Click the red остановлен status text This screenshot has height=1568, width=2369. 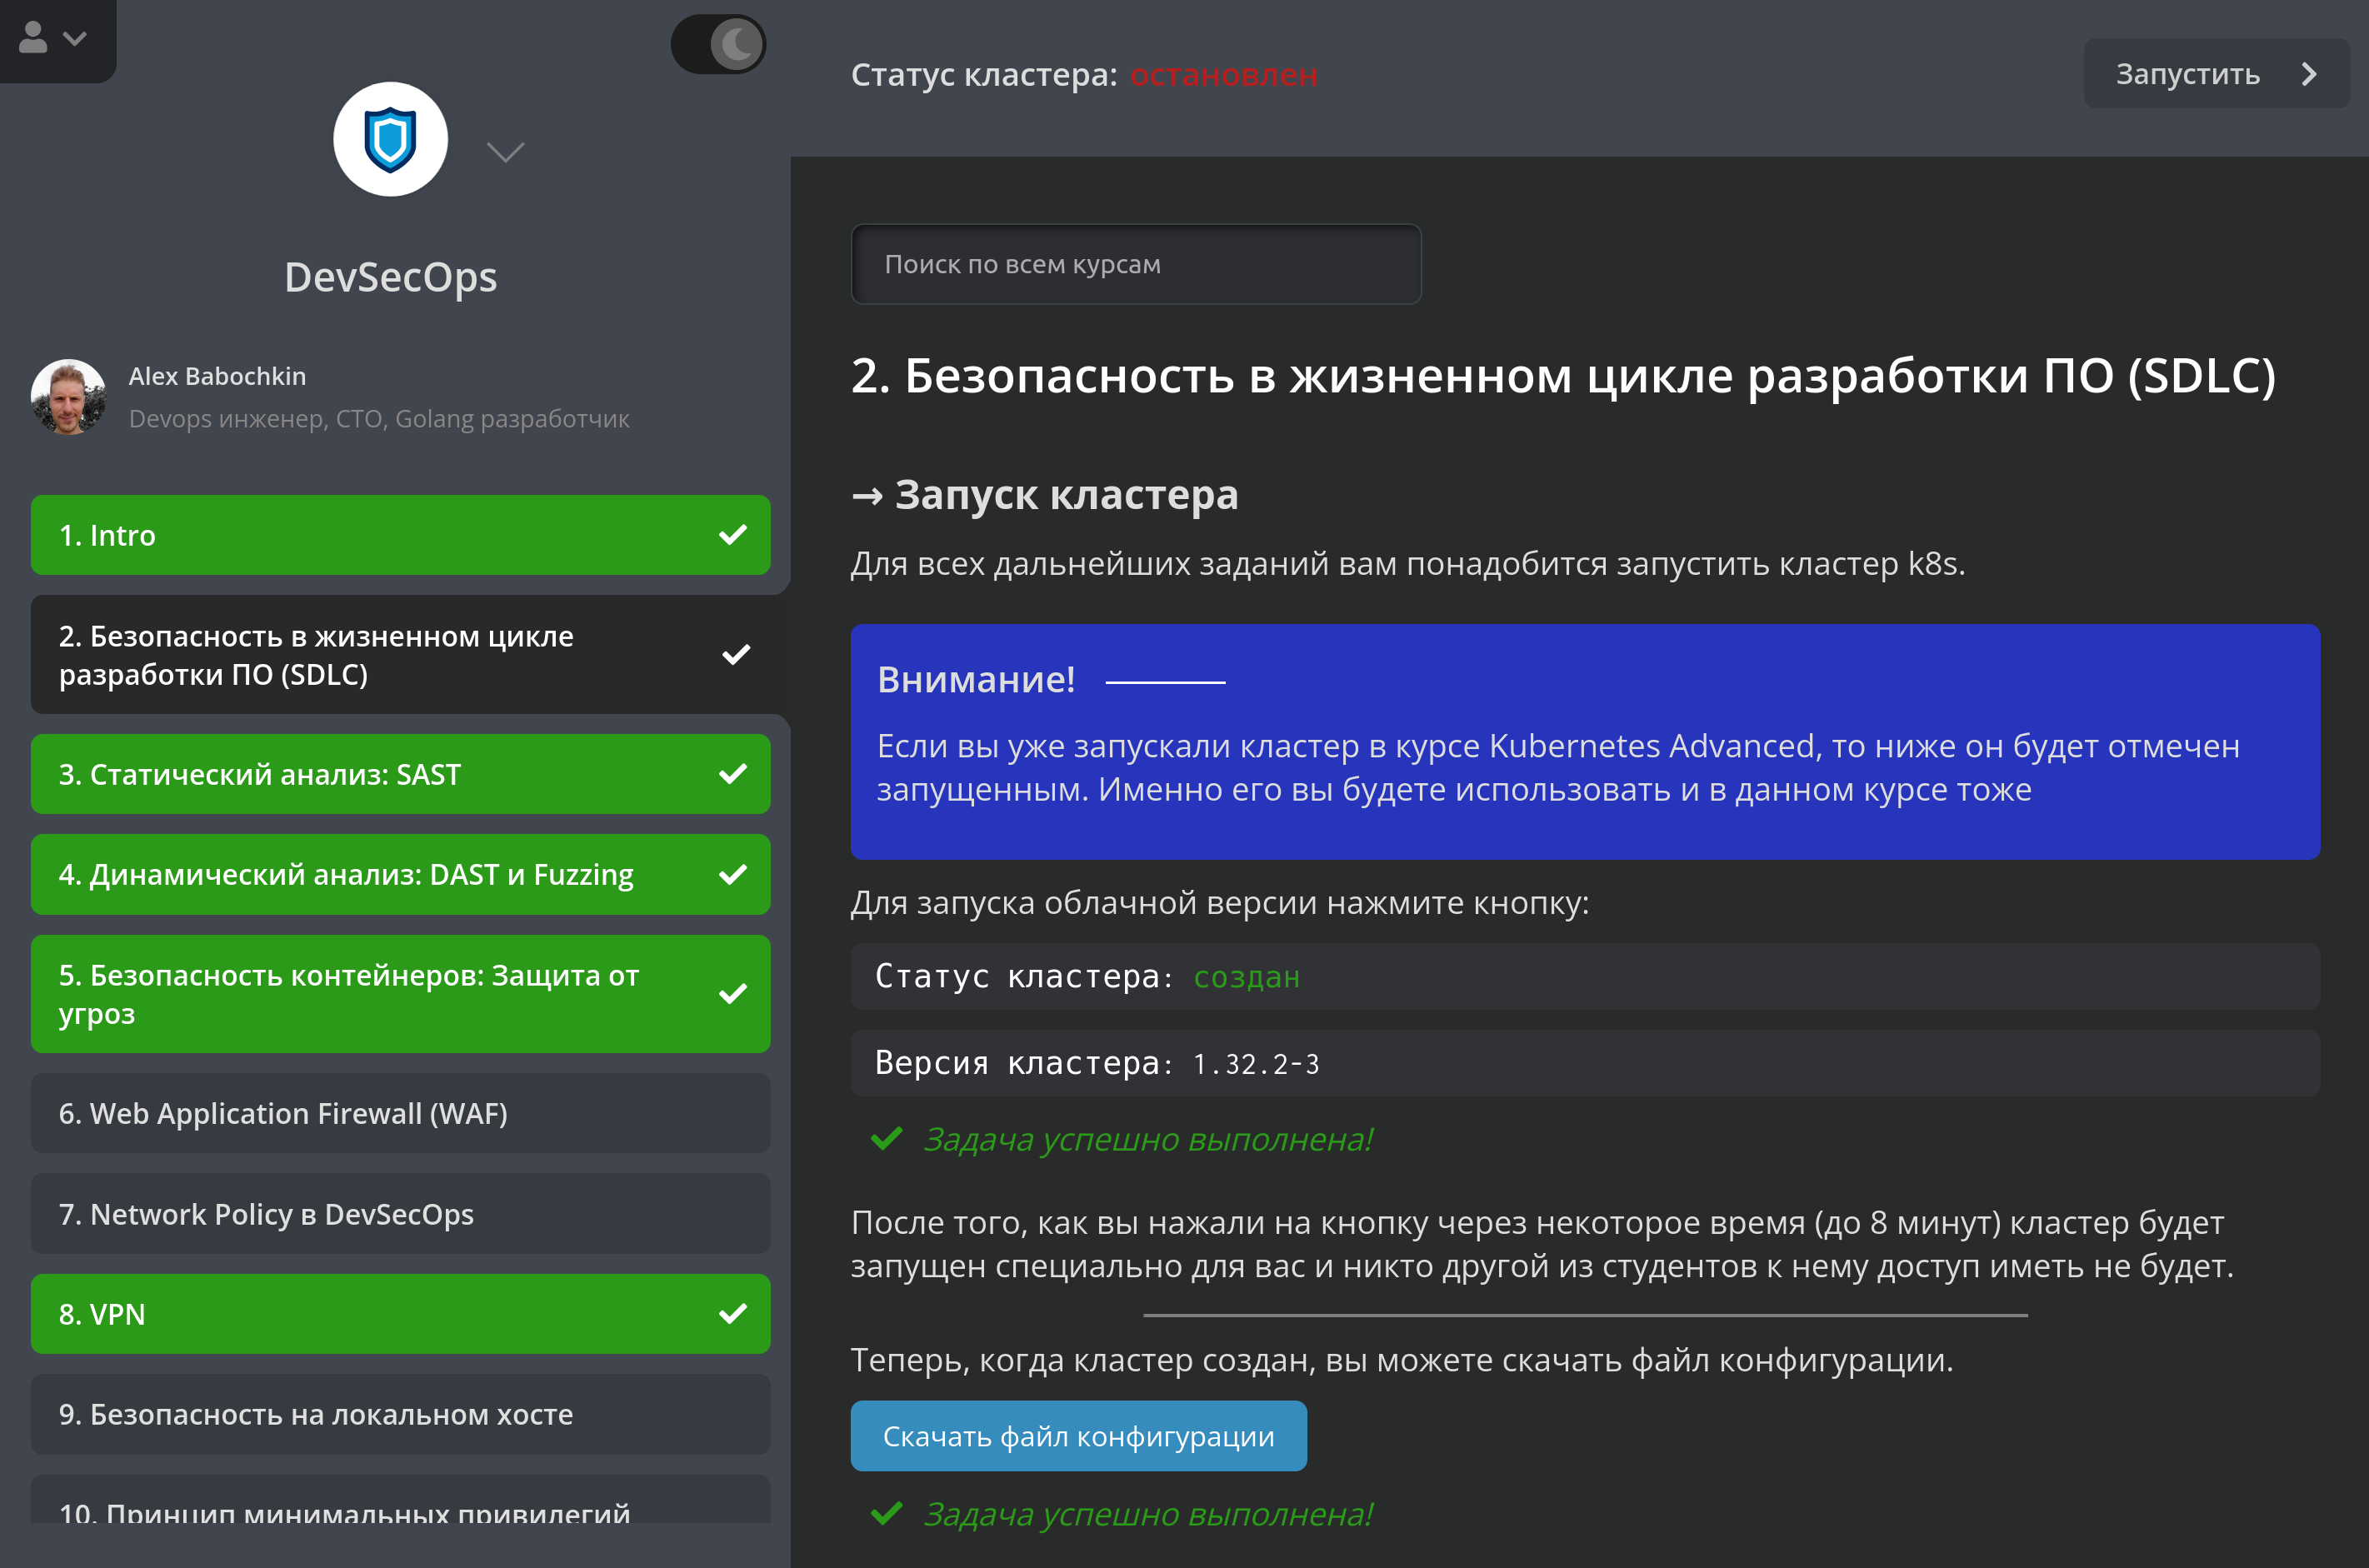pyautogui.click(x=1223, y=75)
